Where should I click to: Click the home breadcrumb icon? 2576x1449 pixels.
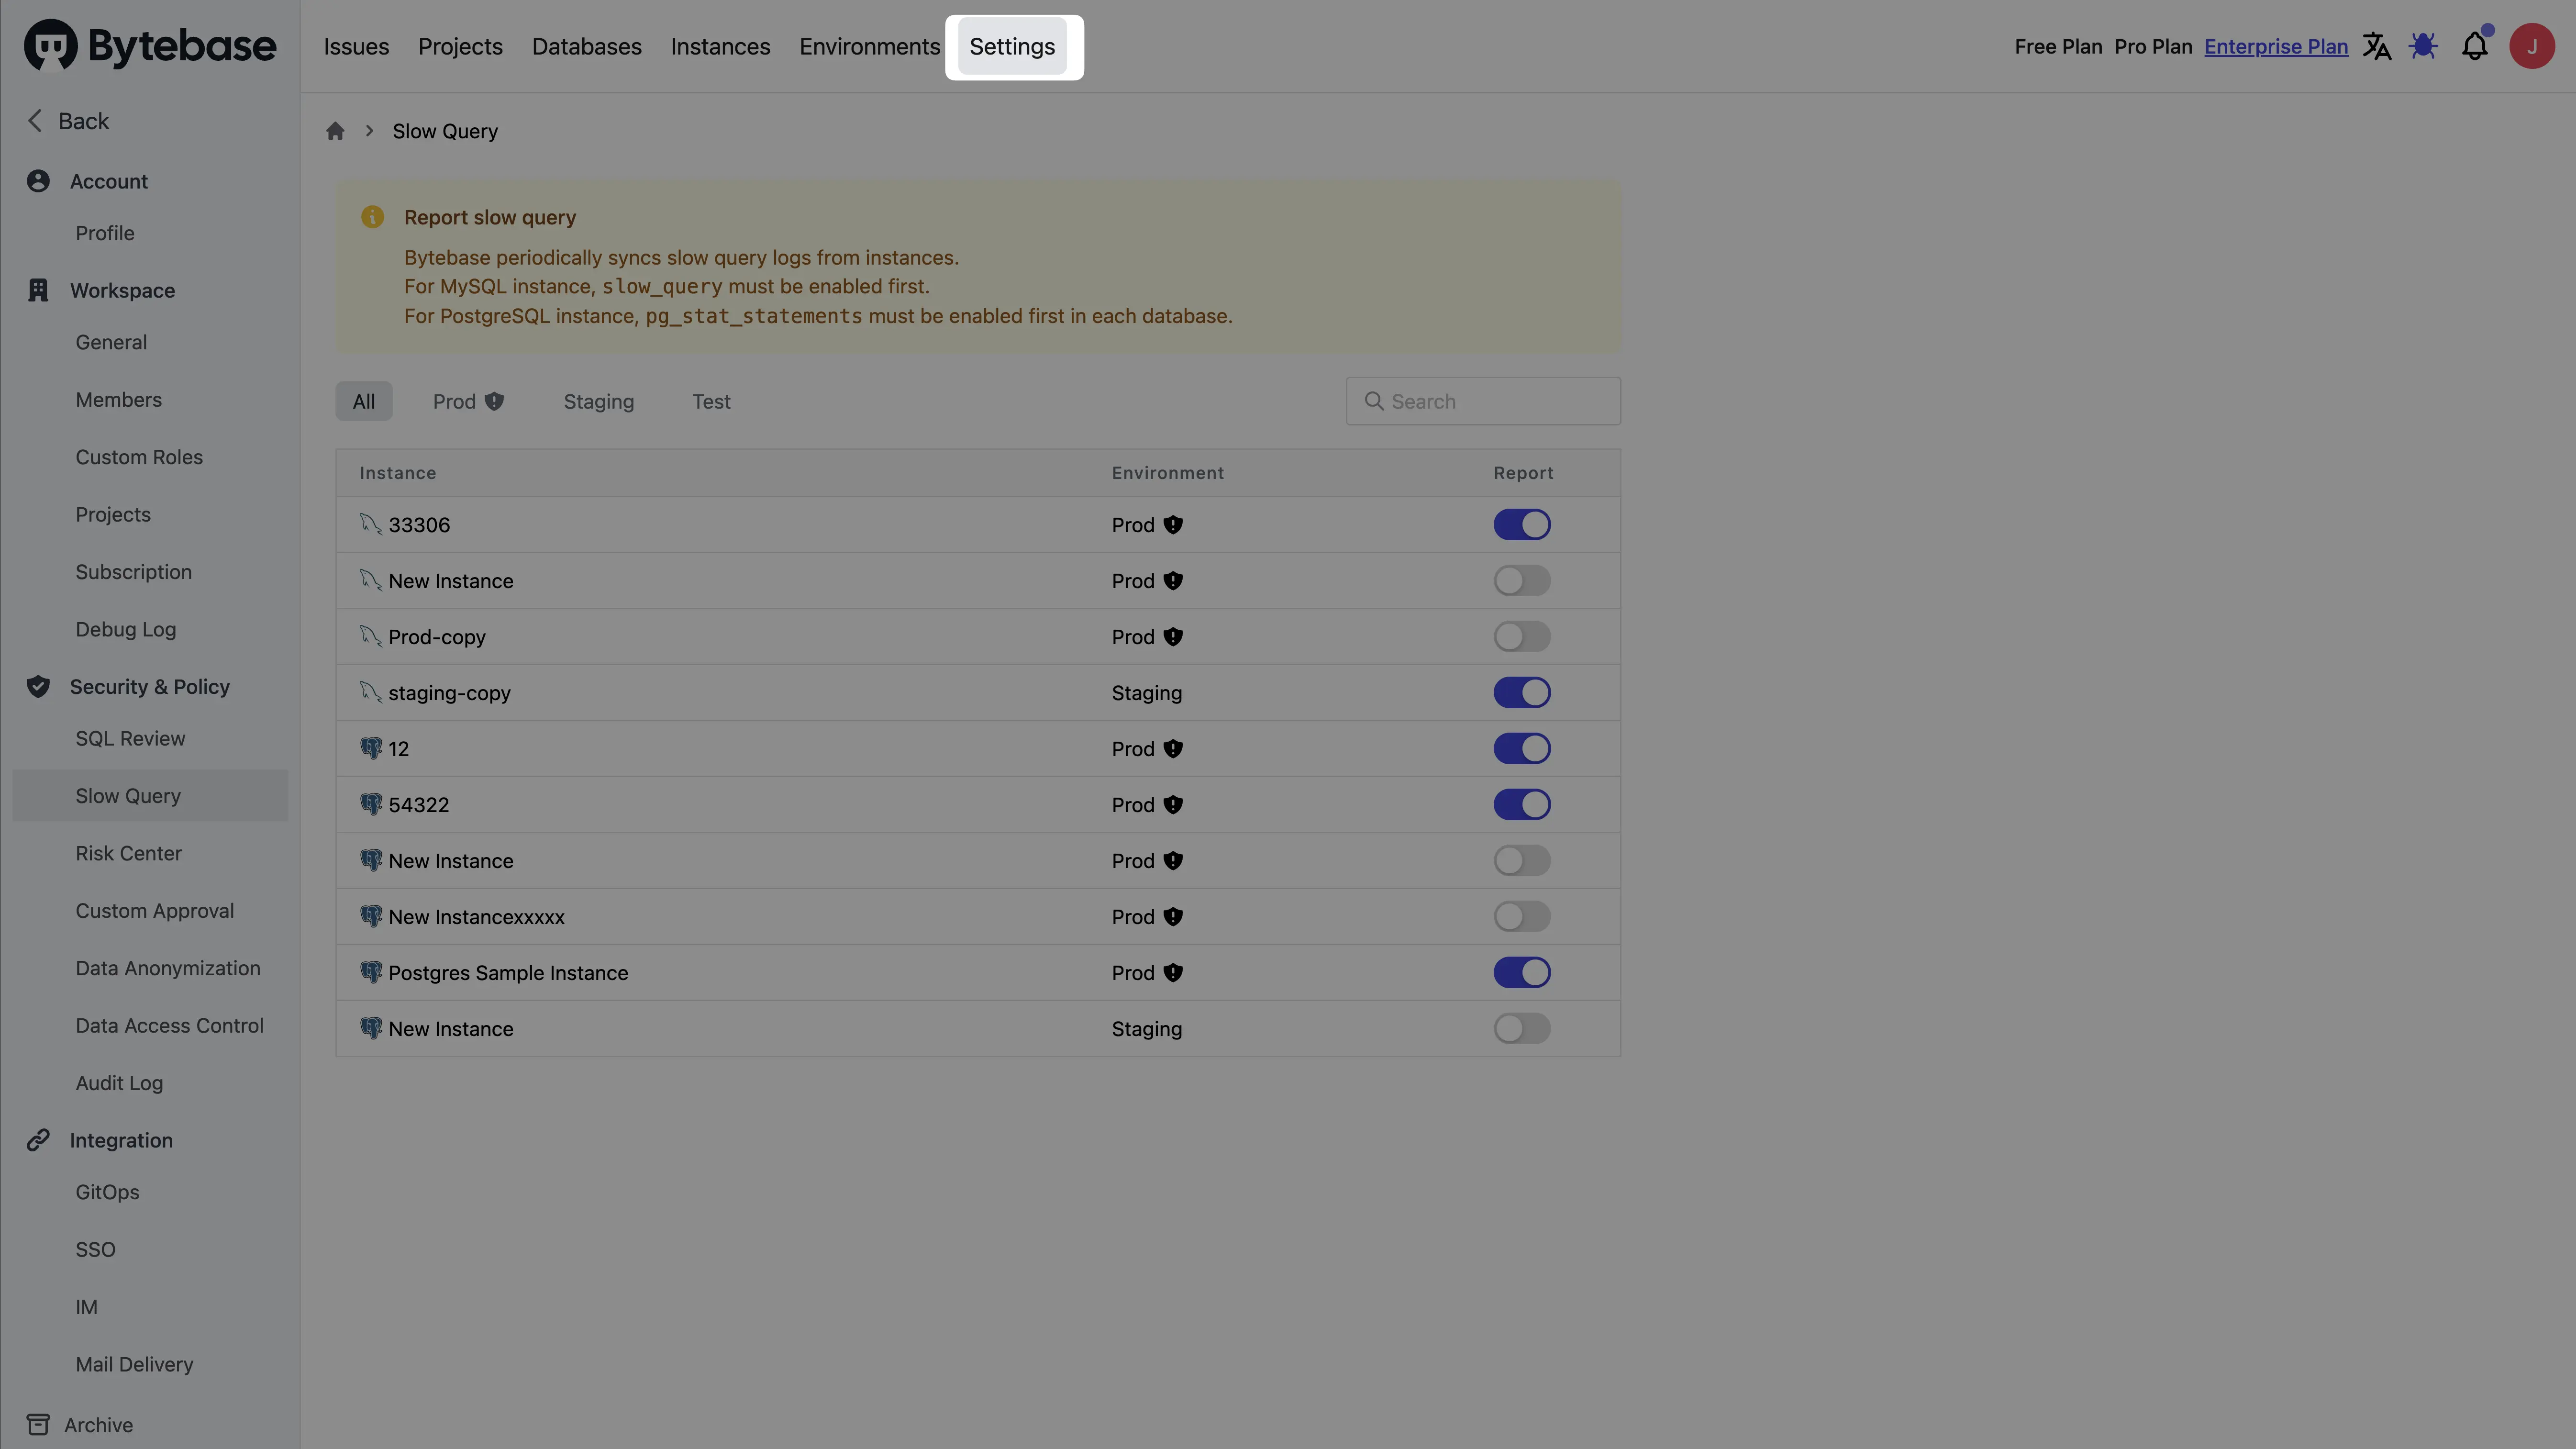coord(335,131)
